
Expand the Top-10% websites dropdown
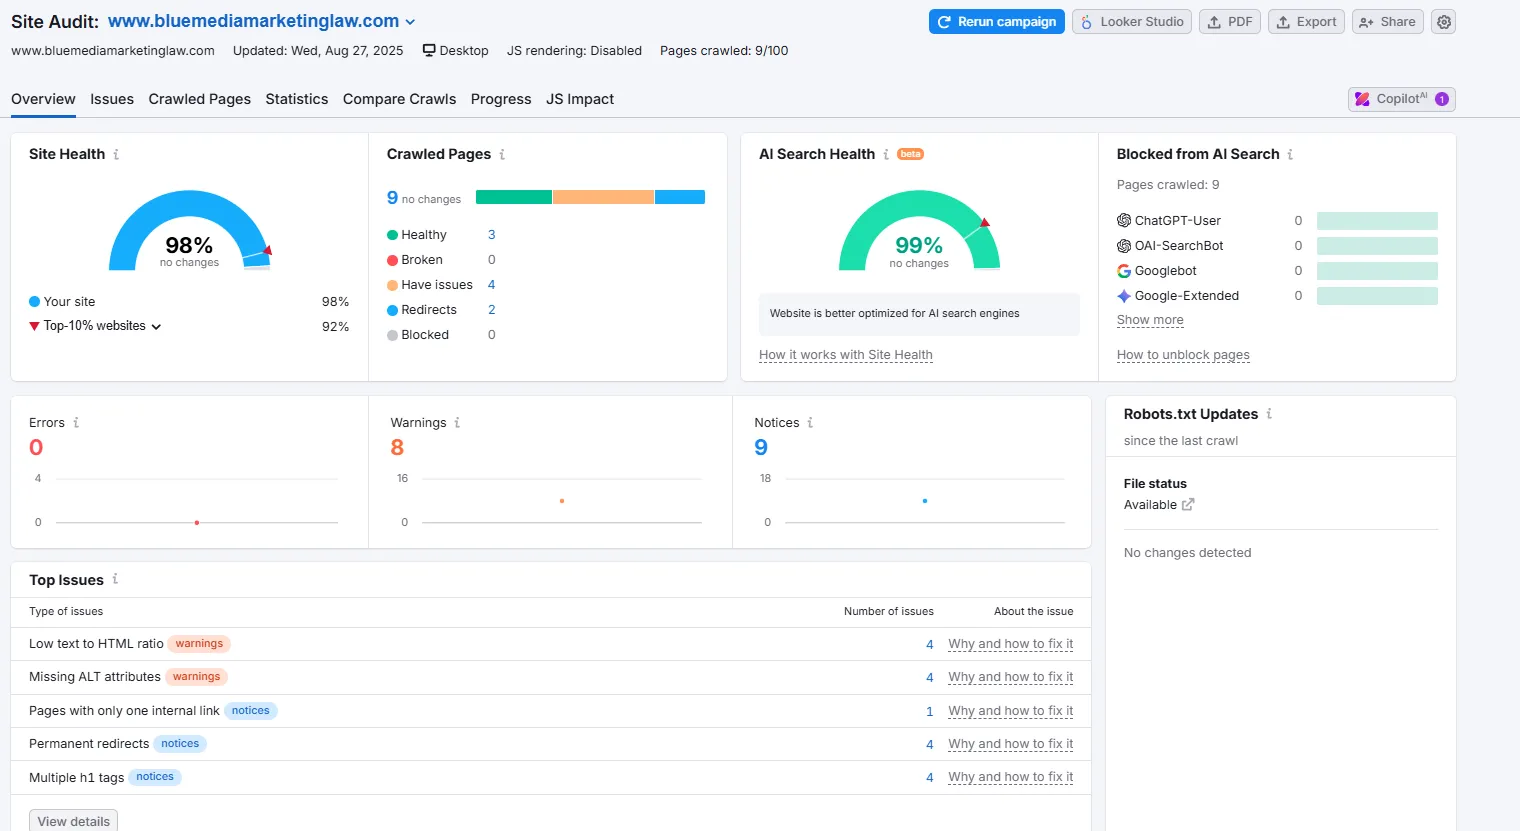pyautogui.click(x=156, y=326)
